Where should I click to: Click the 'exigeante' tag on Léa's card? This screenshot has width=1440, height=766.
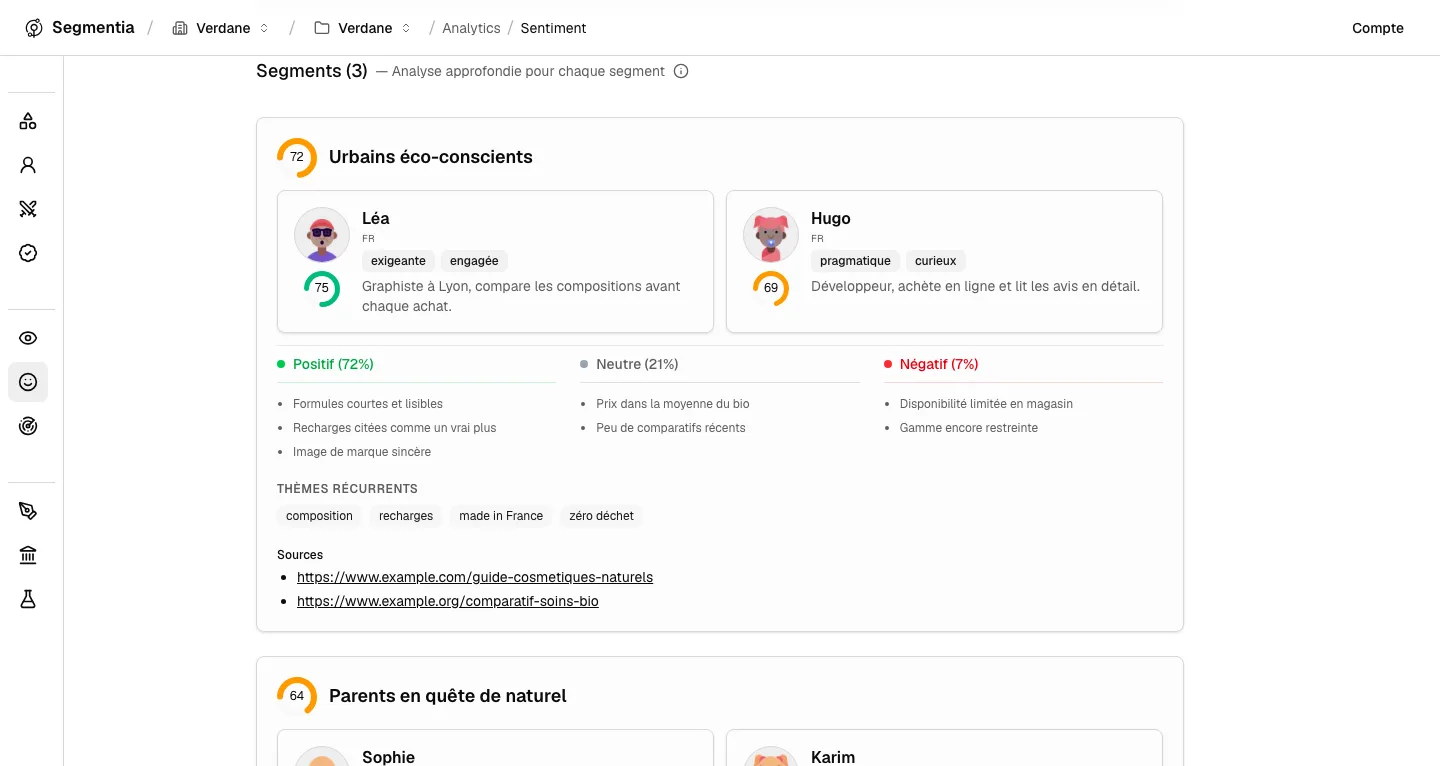398,261
